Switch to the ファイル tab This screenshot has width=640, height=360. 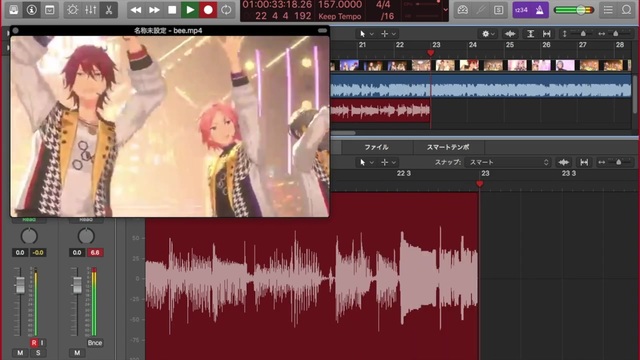[376, 147]
